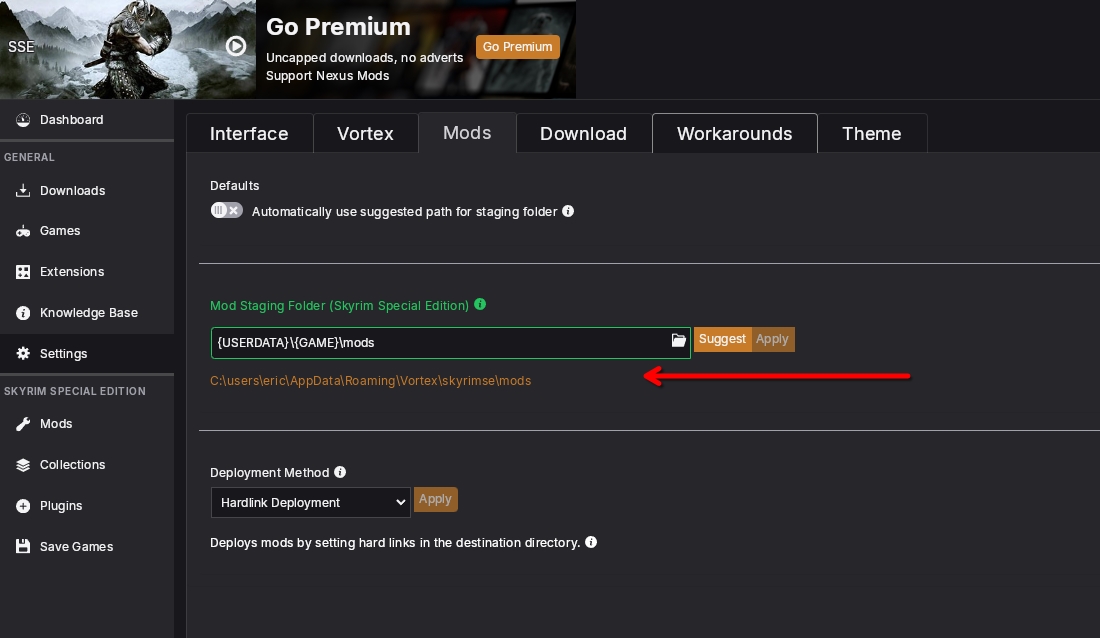Click Apply next to Suggest button
Screen dimensions: 1100x638
[772, 339]
